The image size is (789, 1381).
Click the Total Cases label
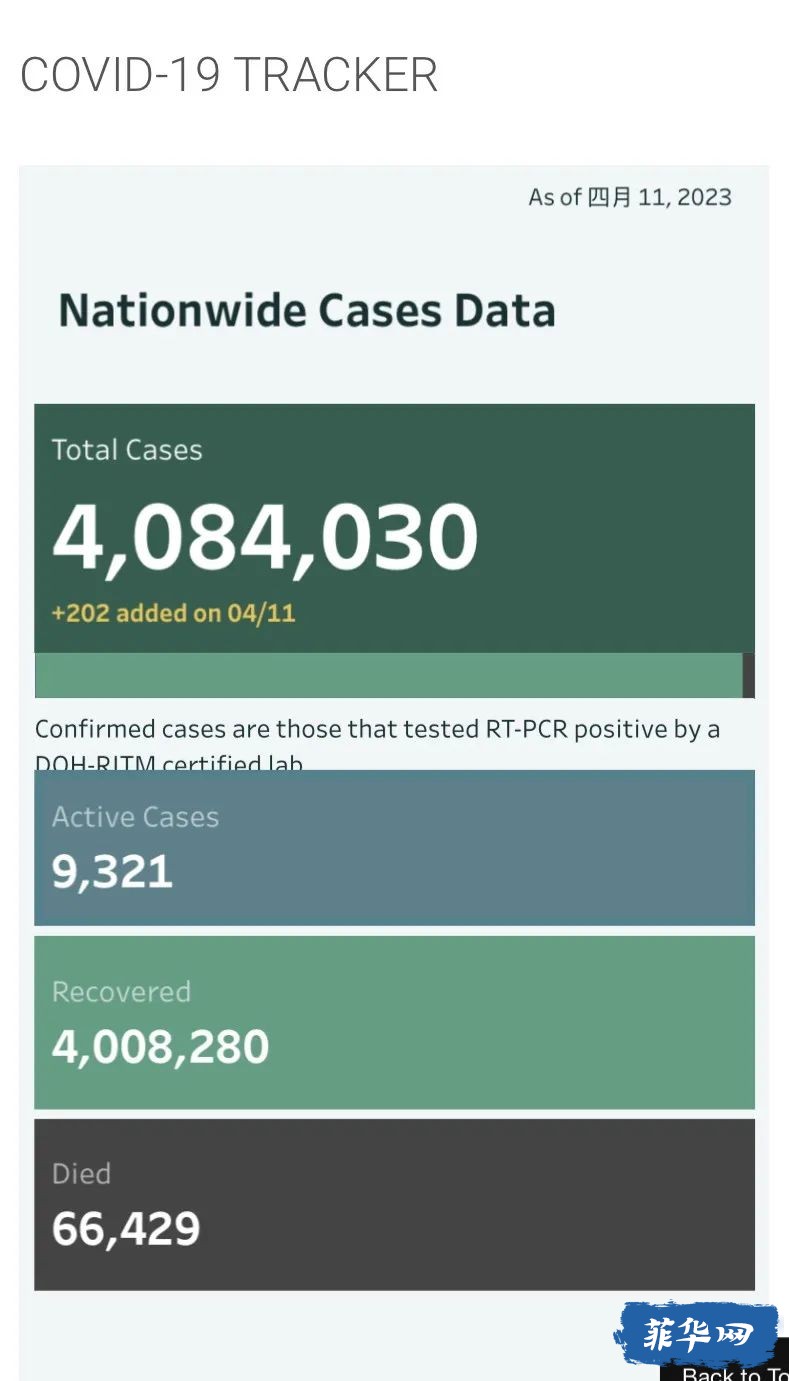click(x=127, y=450)
